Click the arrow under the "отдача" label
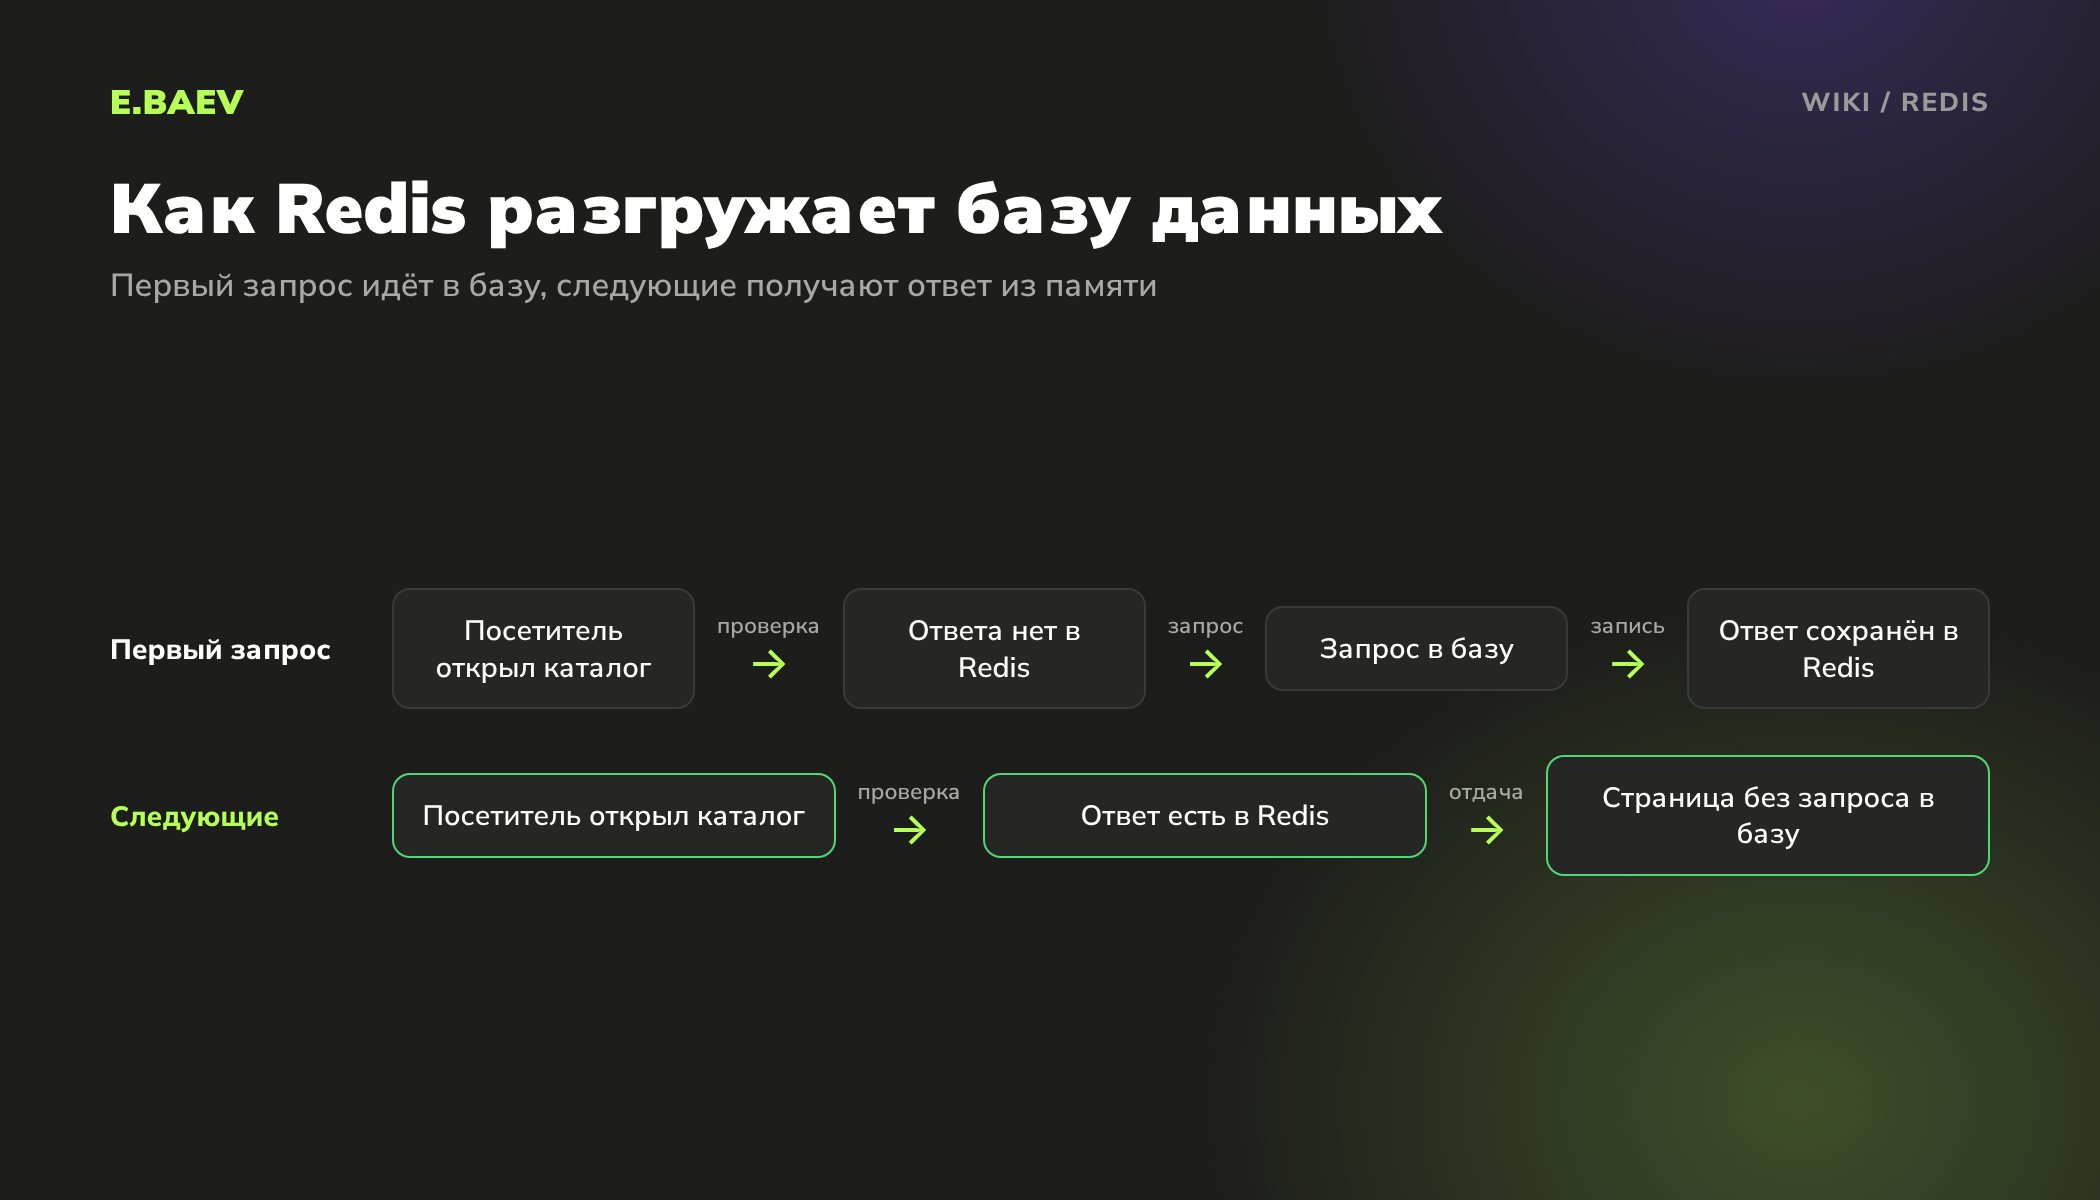The width and height of the screenshot is (2100, 1200). point(1487,830)
